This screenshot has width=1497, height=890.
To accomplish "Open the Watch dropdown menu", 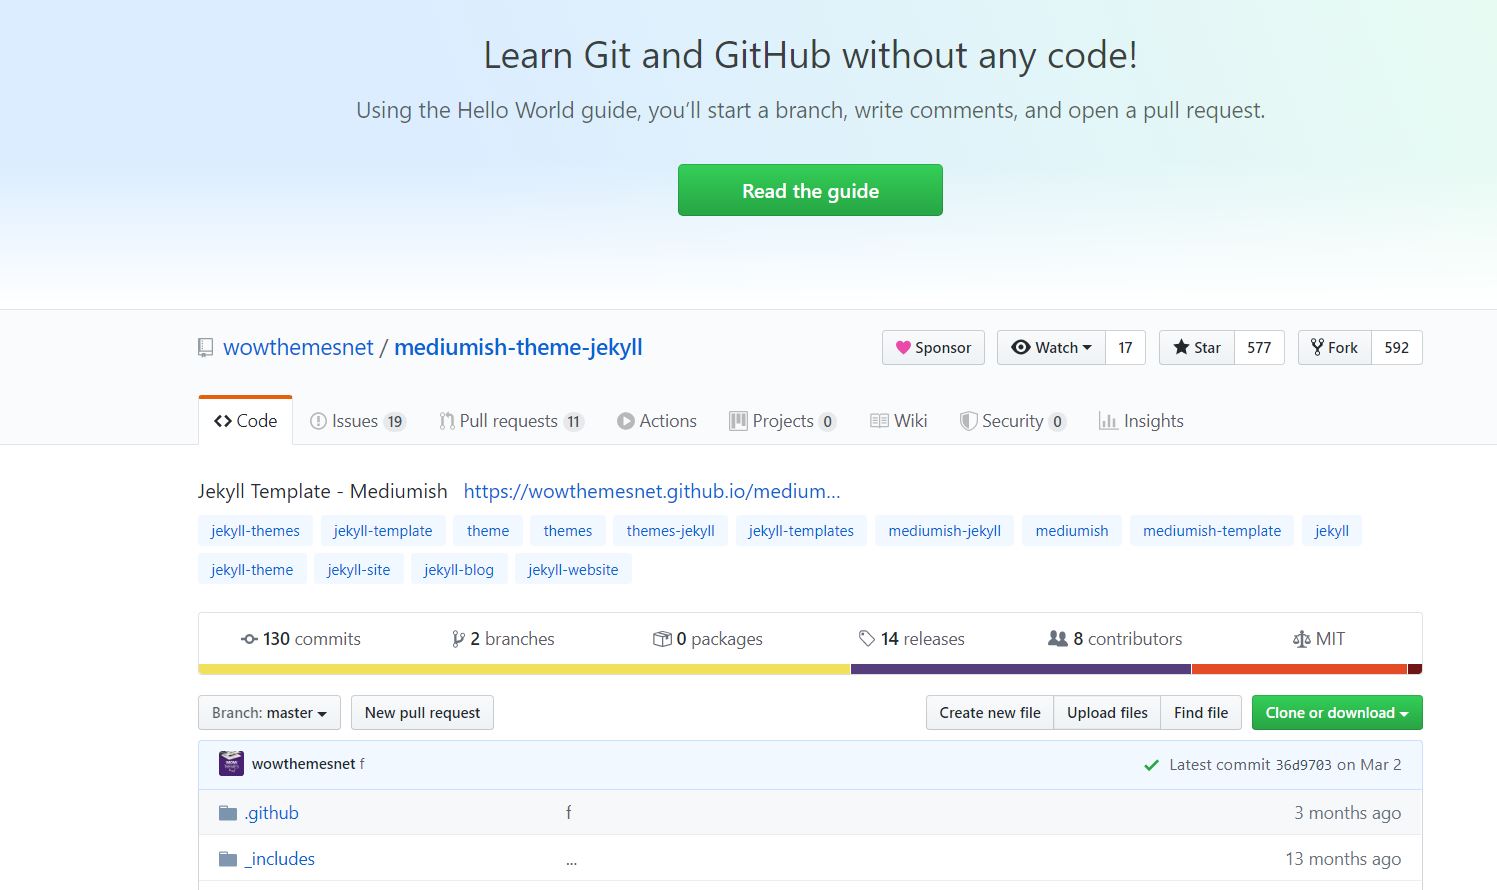I will pos(1051,348).
